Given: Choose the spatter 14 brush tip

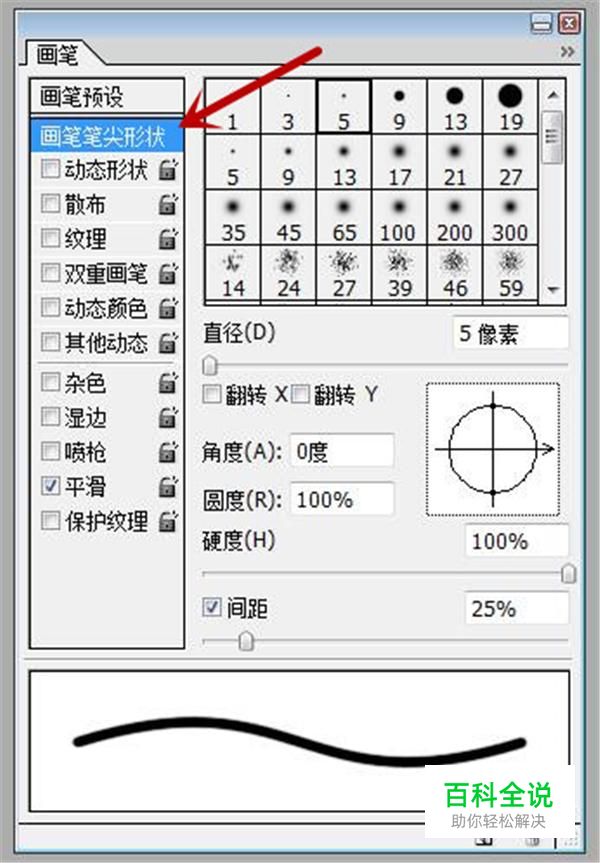Looking at the screenshot, I should point(233,274).
